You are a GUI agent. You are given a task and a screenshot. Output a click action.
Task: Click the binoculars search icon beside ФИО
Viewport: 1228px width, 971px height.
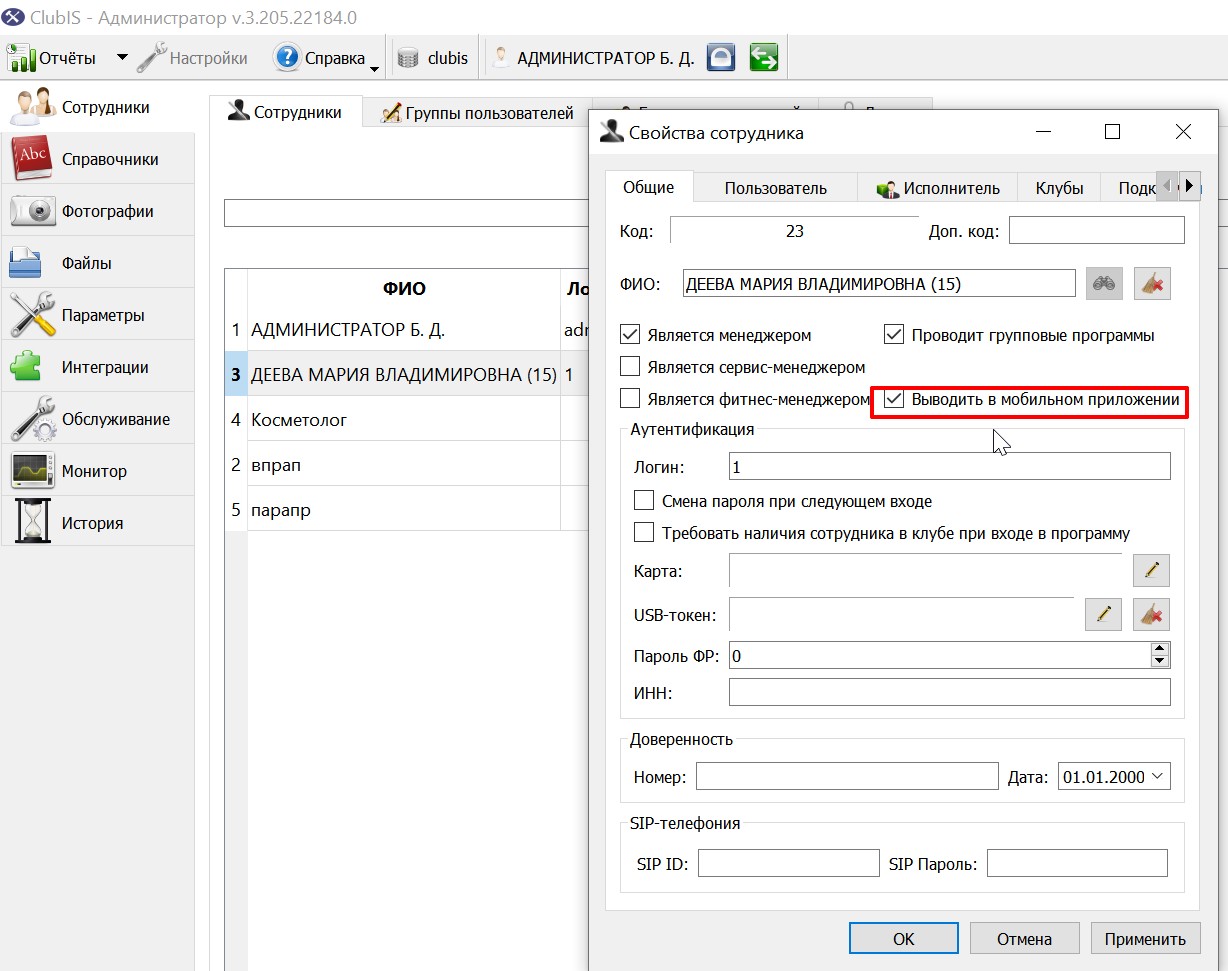[x=1104, y=284]
